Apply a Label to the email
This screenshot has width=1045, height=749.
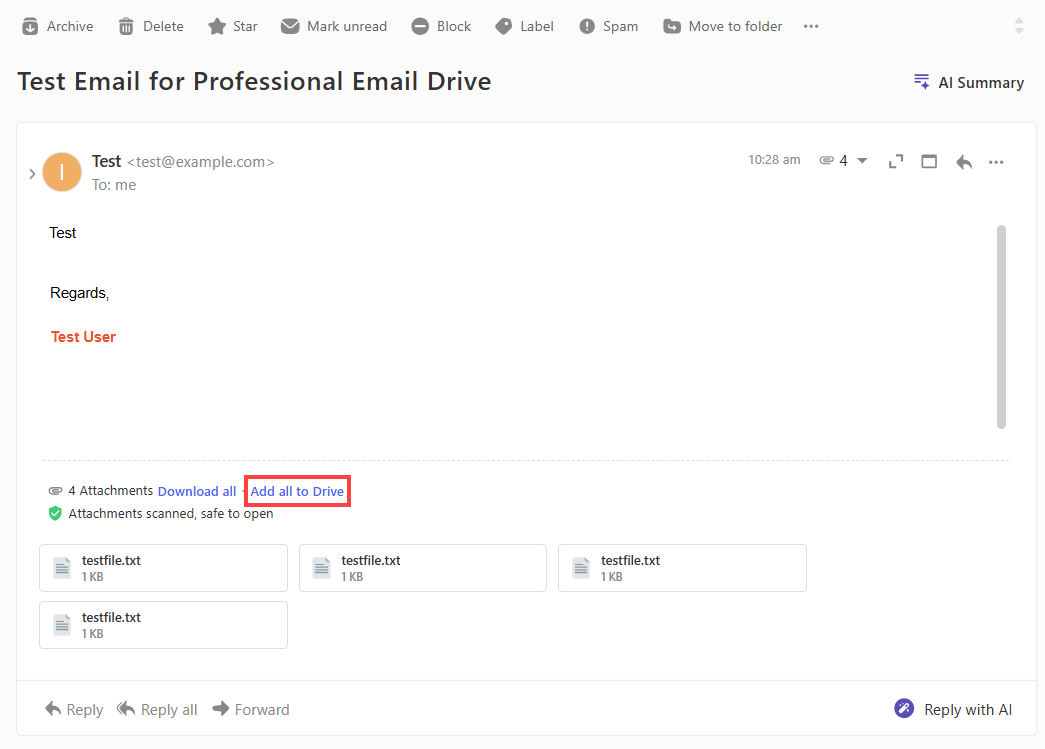[524, 27]
